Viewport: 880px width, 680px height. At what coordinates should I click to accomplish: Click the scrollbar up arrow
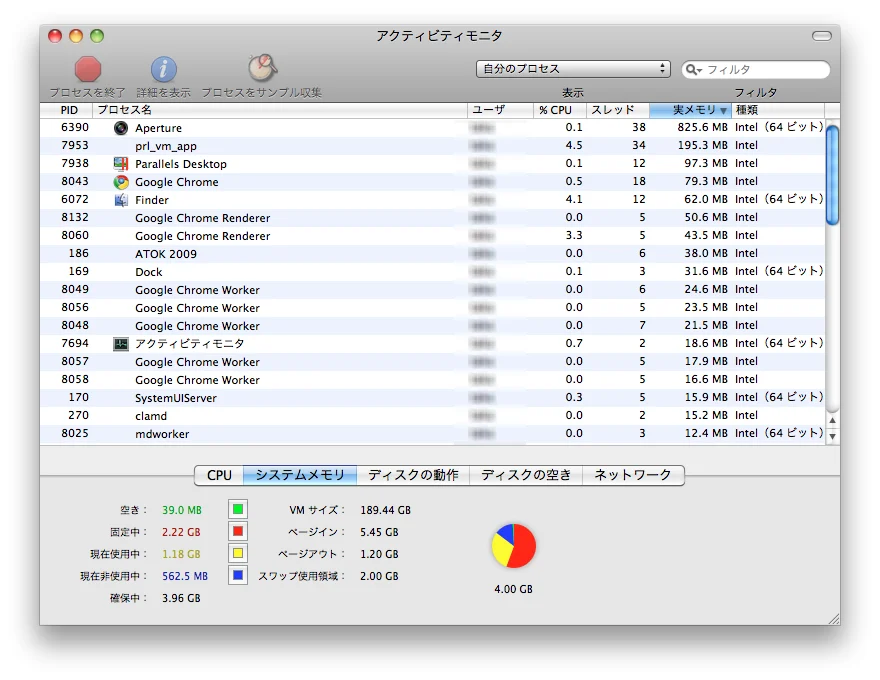pos(833,420)
